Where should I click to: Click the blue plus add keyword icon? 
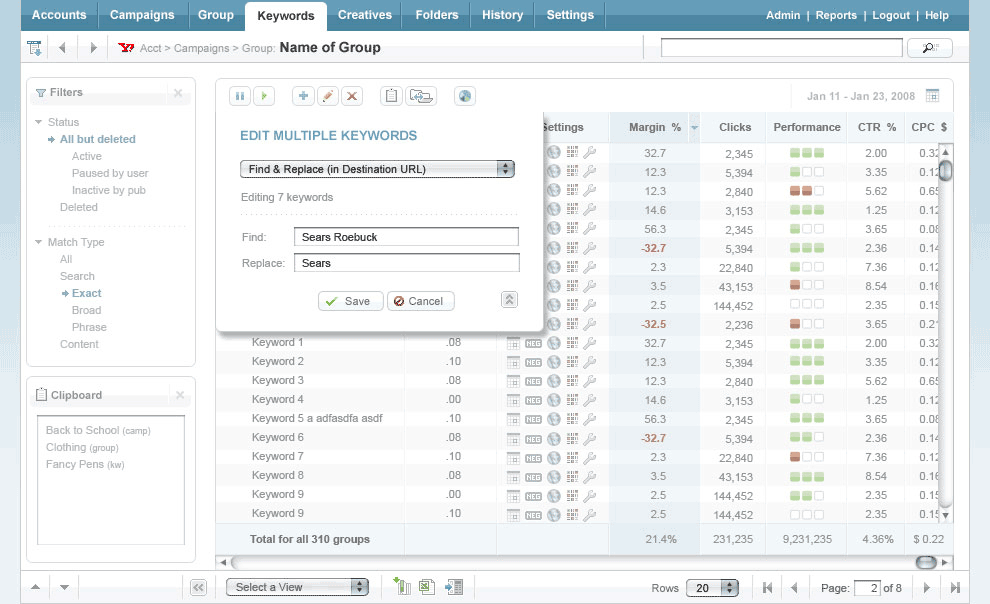303,96
